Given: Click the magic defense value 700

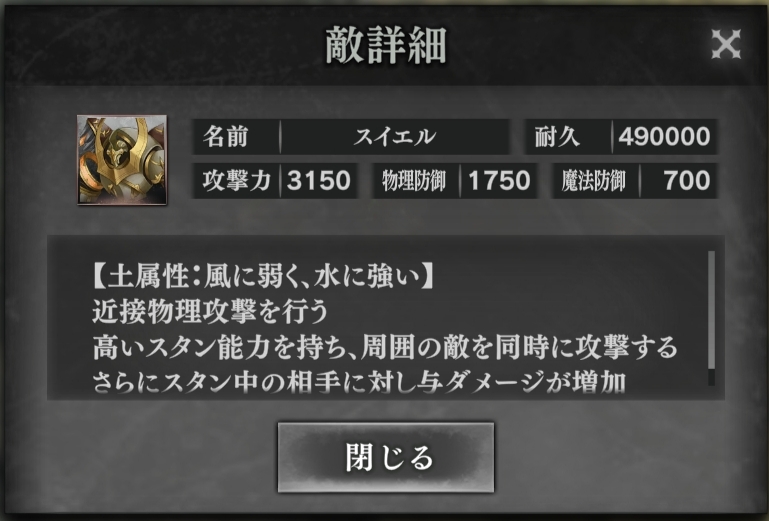Looking at the screenshot, I should (687, 181).
